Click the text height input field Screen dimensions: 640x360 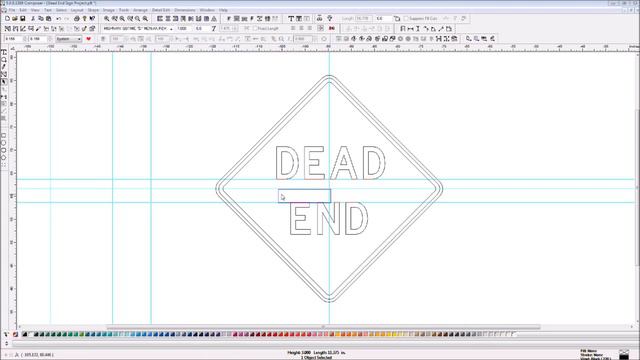[182, 29]
